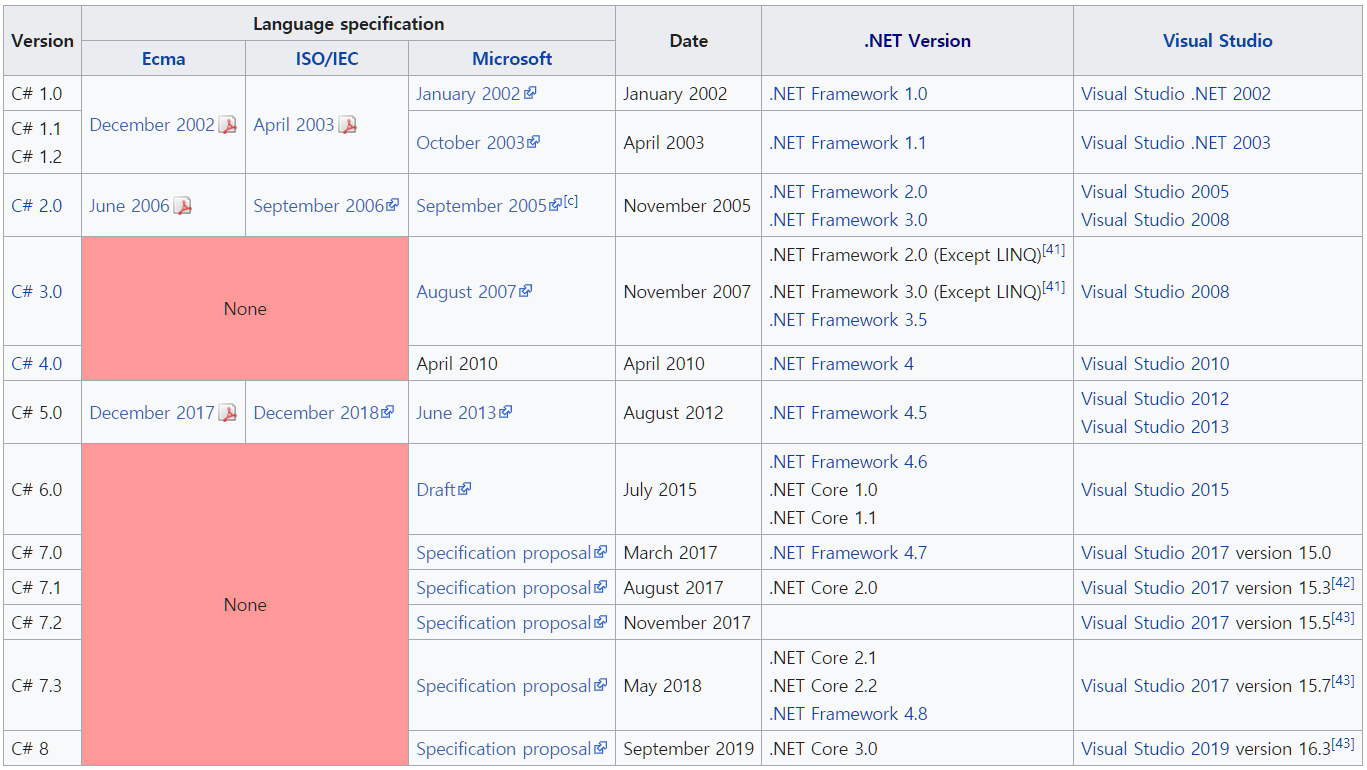This screenshot has width=1367, height=770.
Task: Click external-link icon beside January 2002 Microsoft spec
Action: click(x=530, y=93)
